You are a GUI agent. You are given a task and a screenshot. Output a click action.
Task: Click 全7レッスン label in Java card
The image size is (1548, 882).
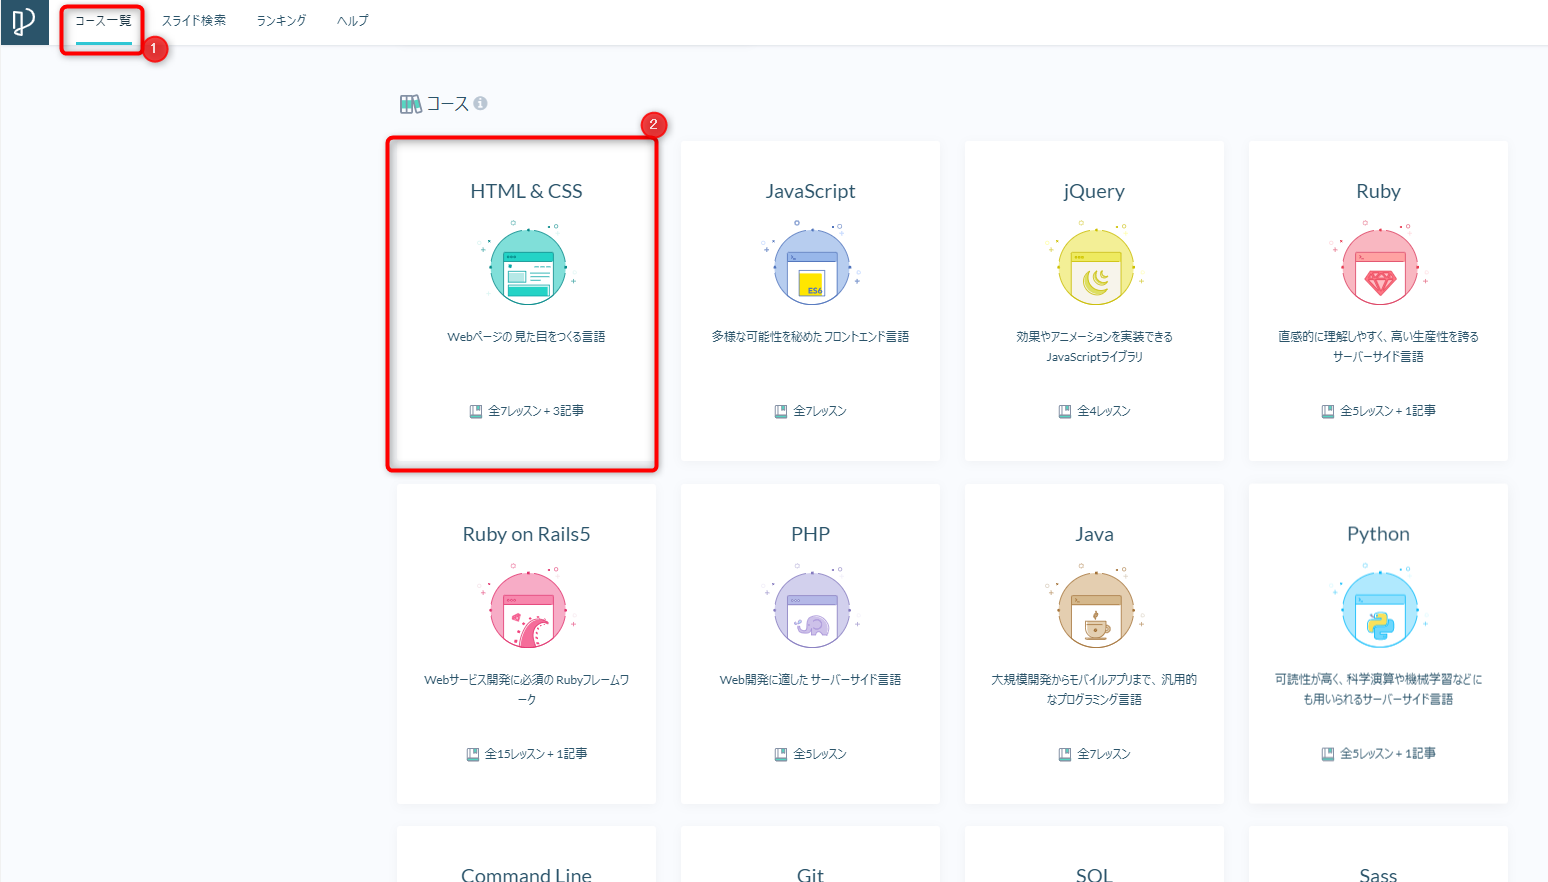pos(1104,754)
